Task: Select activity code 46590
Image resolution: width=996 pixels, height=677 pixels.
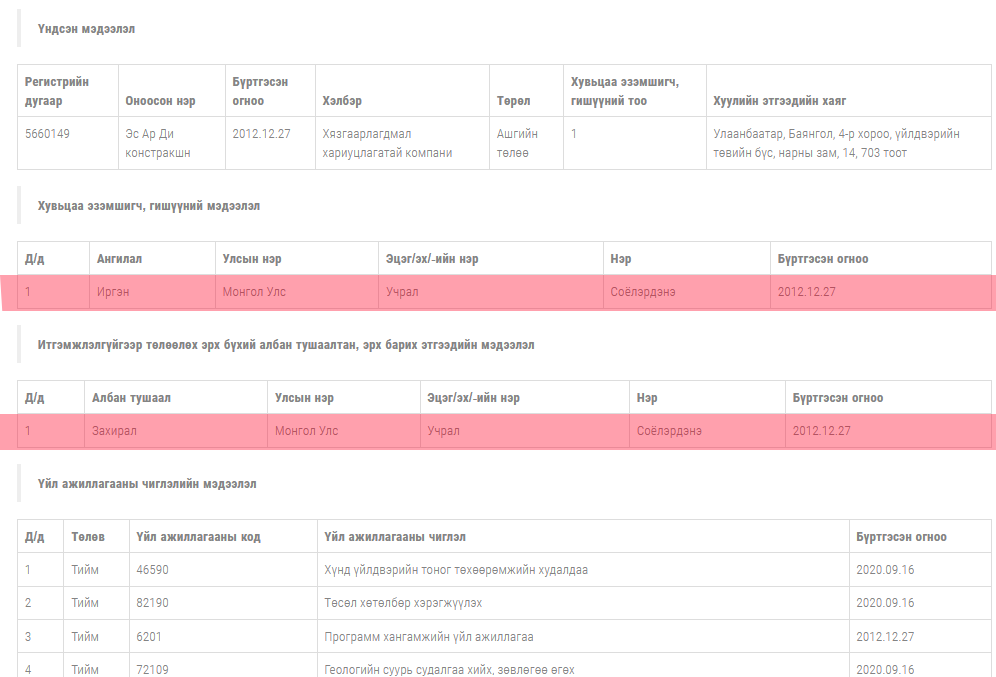Action: click(x=152, y=570)
